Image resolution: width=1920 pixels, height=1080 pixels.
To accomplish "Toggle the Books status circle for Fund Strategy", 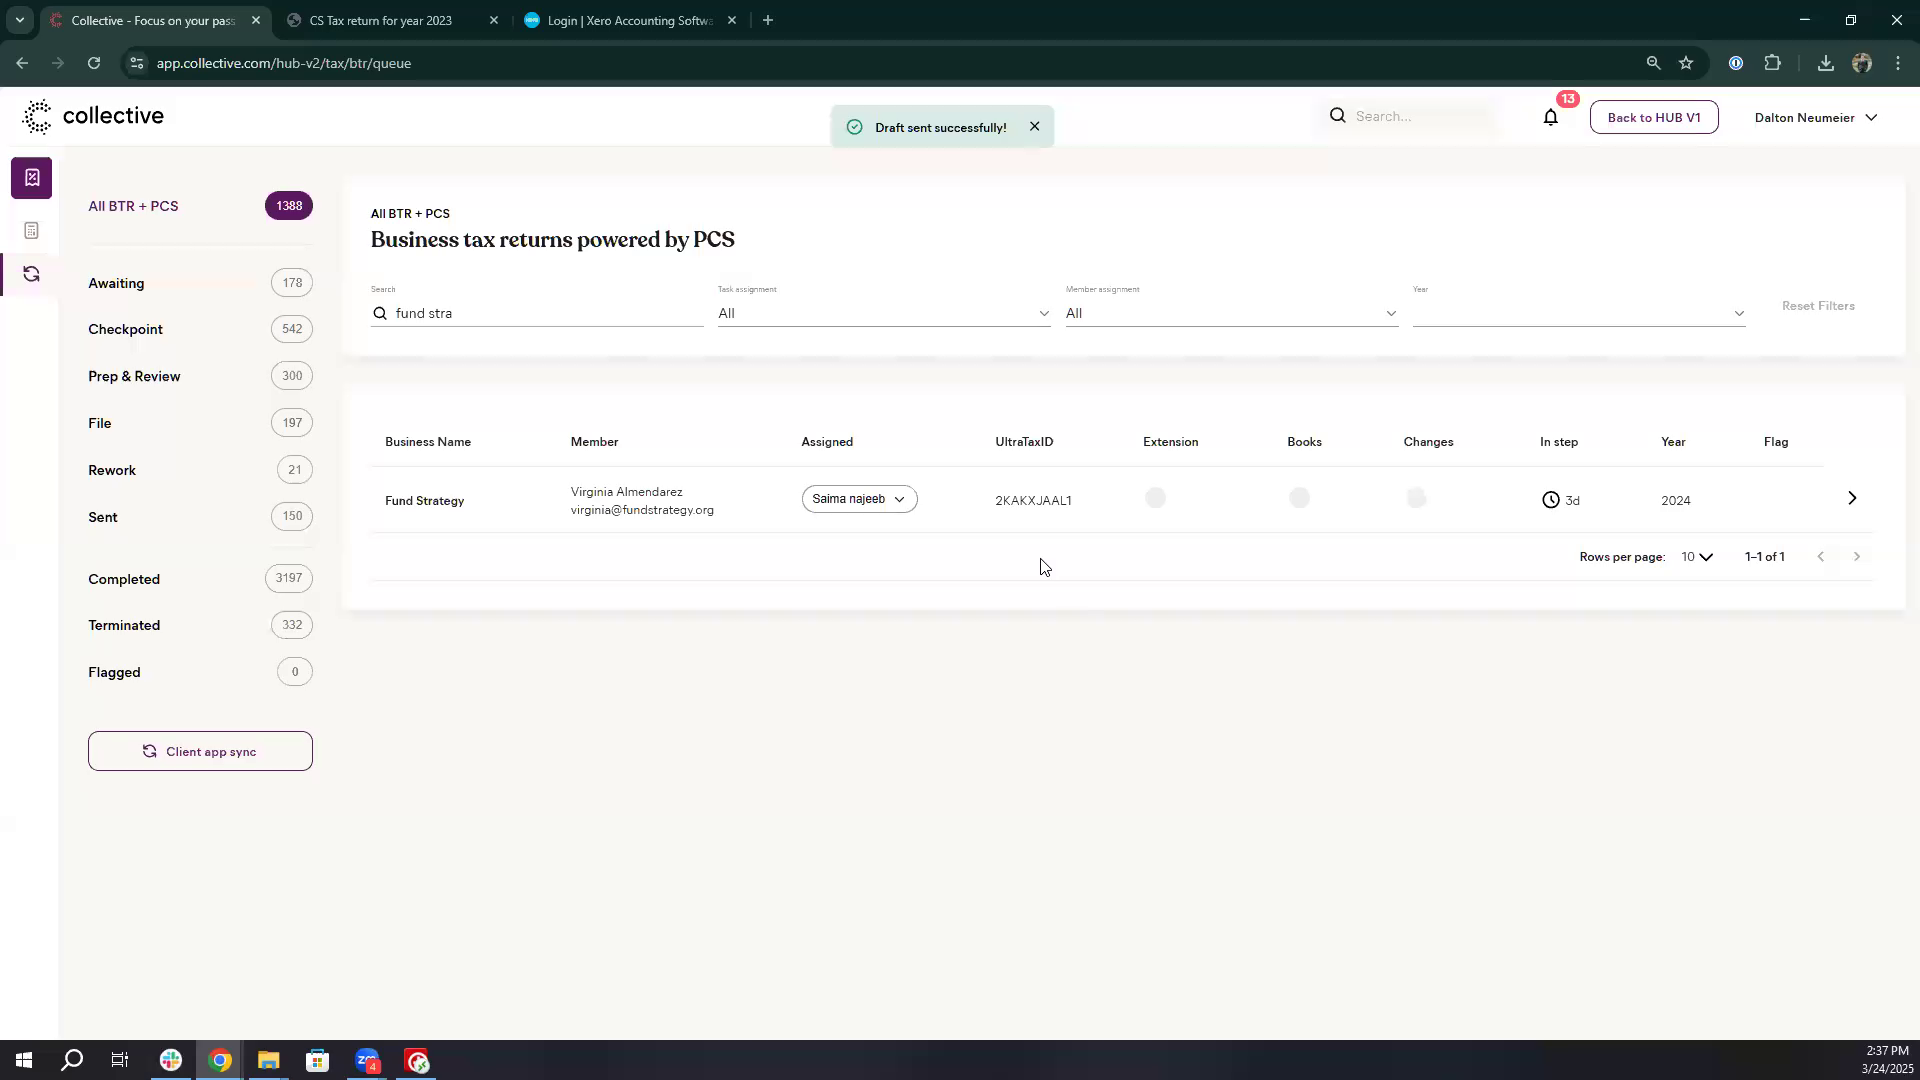I will 1299,497.
